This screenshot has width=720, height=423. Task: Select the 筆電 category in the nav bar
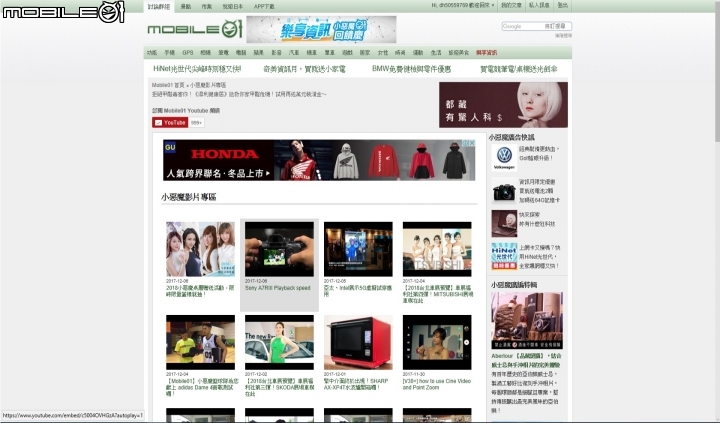pos(223,53)
